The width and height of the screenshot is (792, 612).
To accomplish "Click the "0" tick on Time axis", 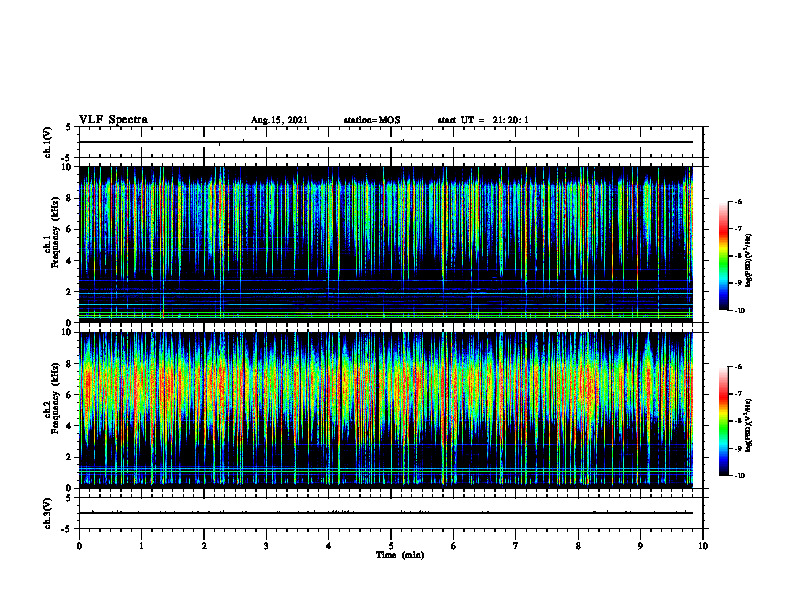I will click(79, 546).
